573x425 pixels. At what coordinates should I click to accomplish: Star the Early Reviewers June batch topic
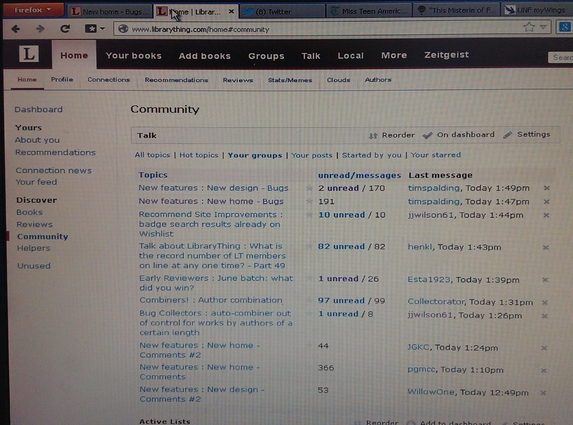click(309, 279)
